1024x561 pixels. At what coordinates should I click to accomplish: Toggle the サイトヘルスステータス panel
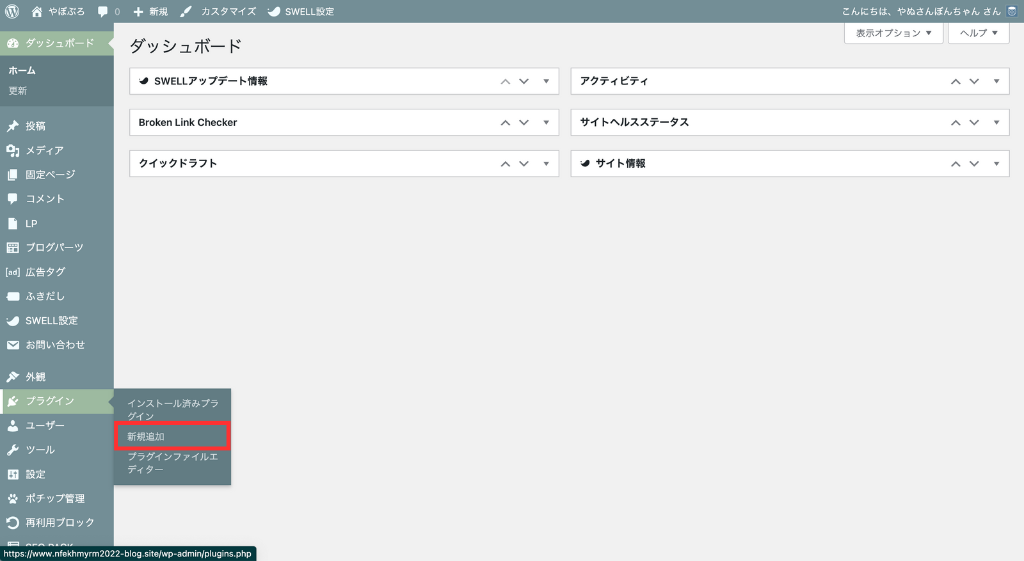(997, 123)
